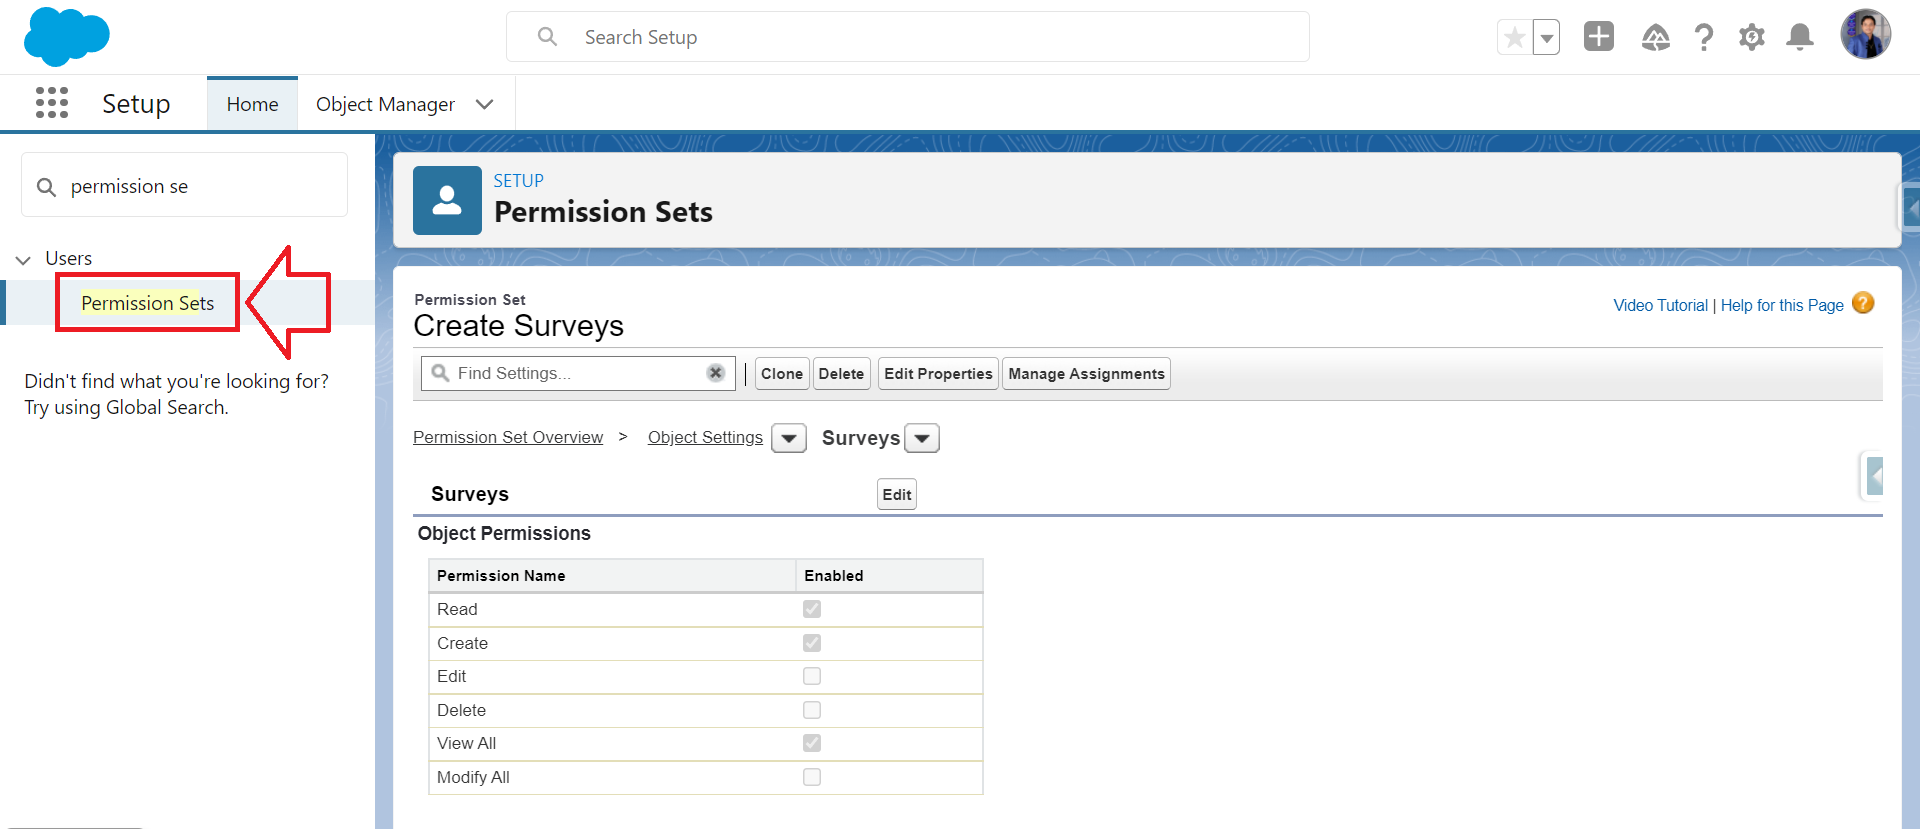
Task: Click the Enabled column header
Action: pos(889,576)
